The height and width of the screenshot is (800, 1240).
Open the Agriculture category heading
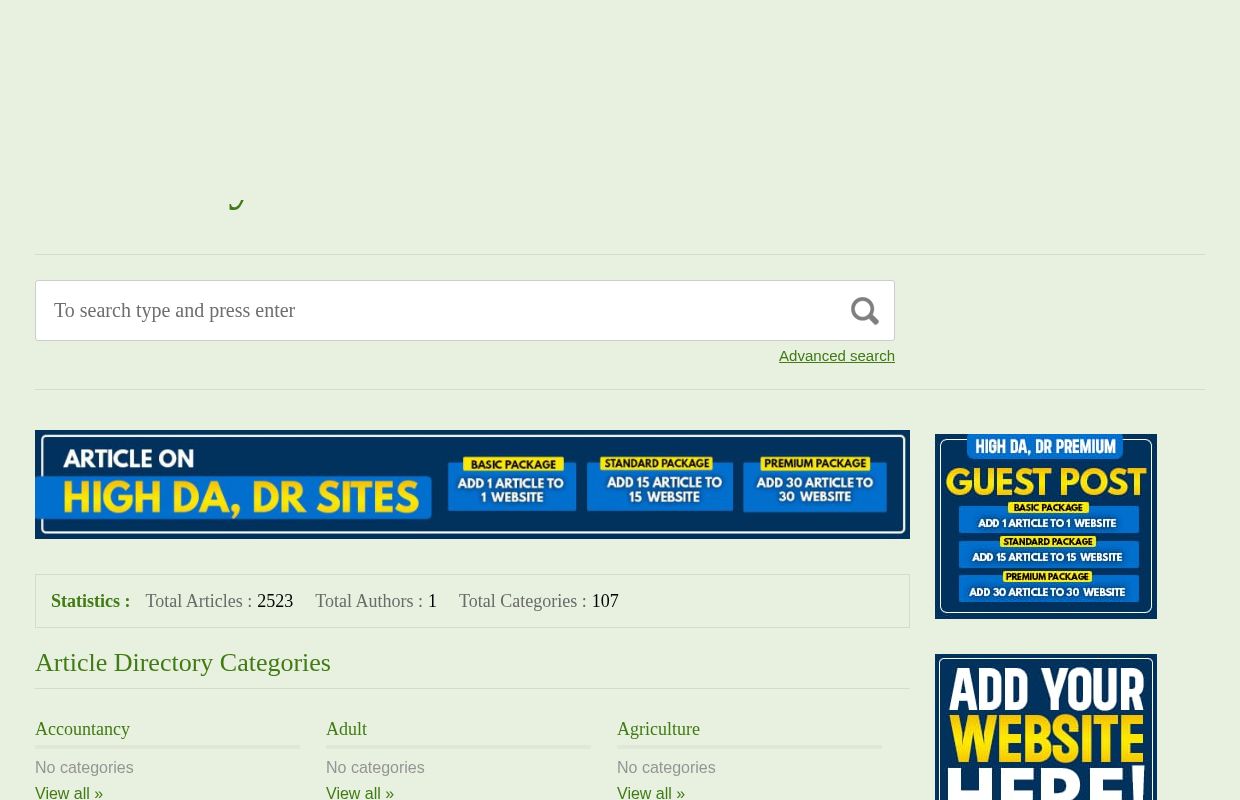658,729
